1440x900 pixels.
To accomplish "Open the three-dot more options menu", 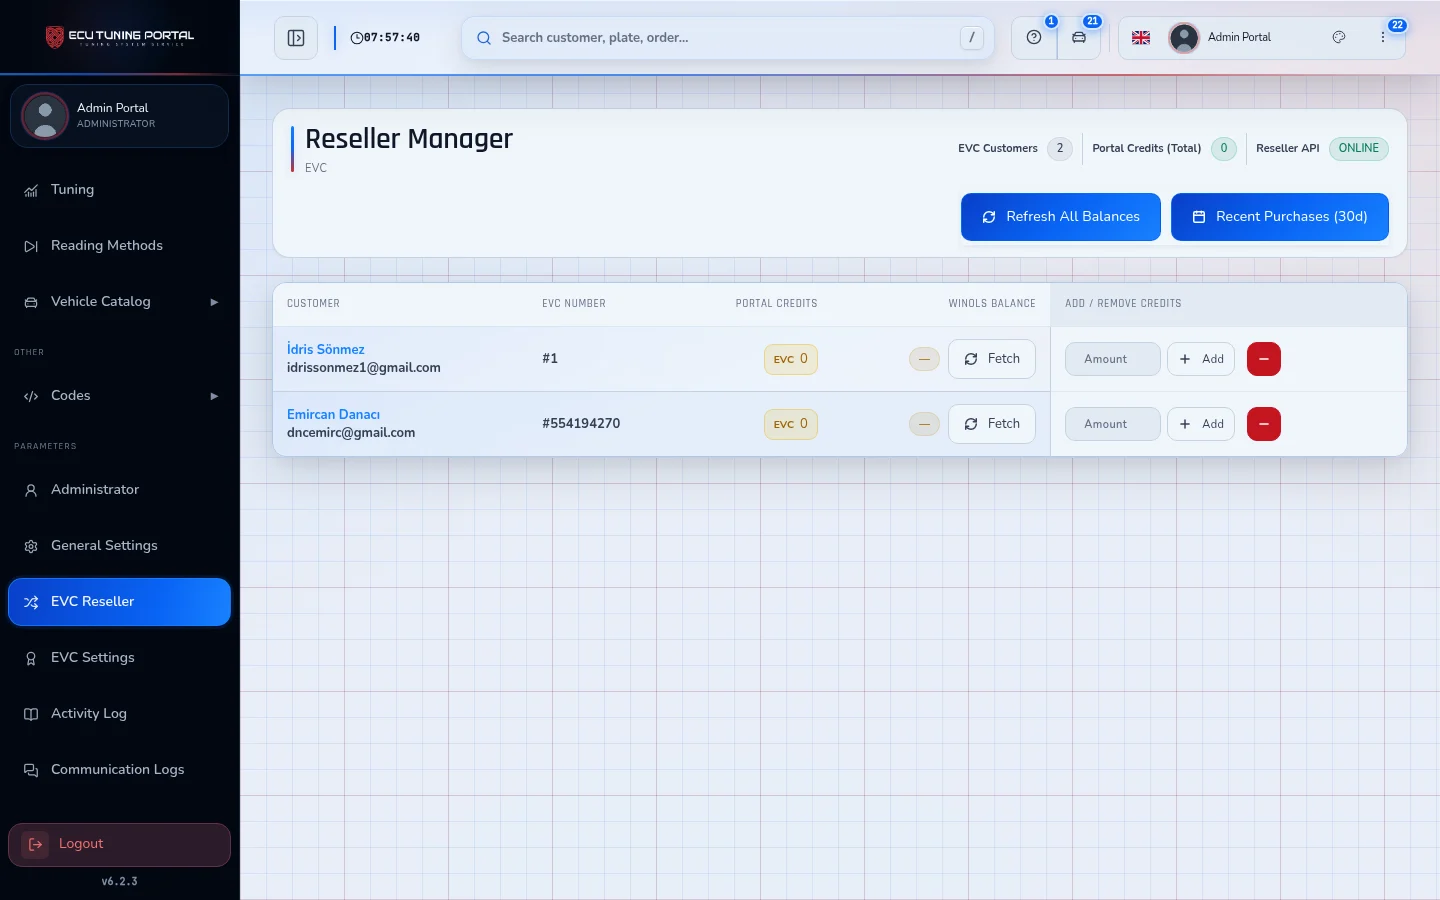I will coord(1383,37).
